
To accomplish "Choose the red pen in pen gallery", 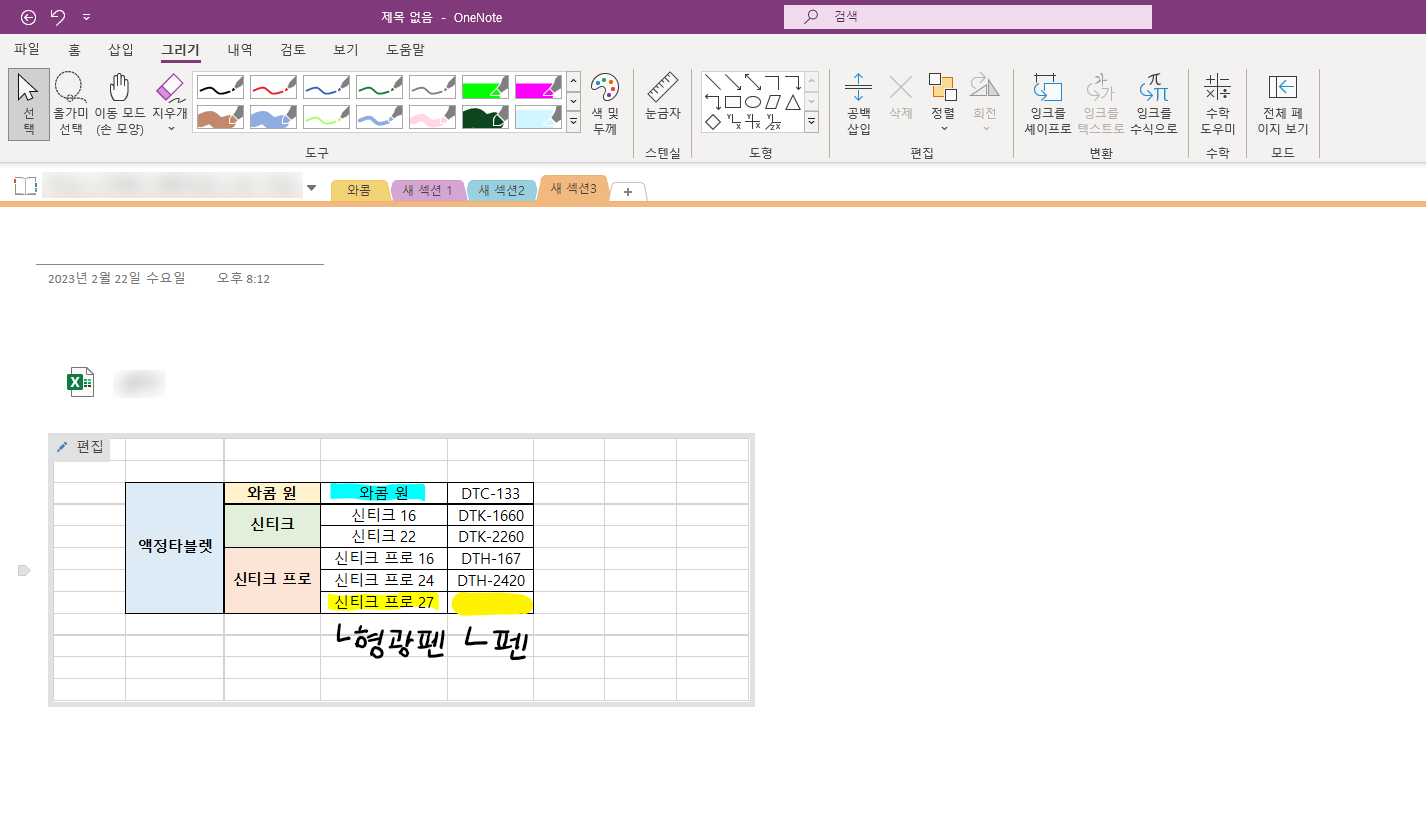I will pos(273,87).
